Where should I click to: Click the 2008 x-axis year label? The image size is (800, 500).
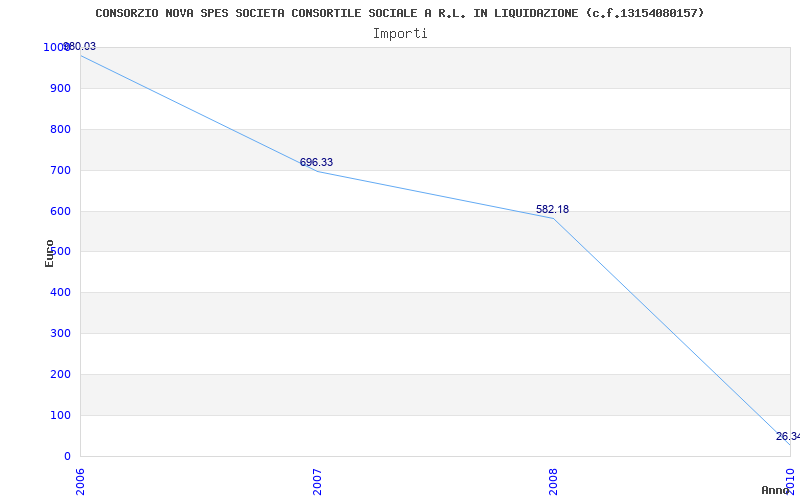[x=553, y=482]
